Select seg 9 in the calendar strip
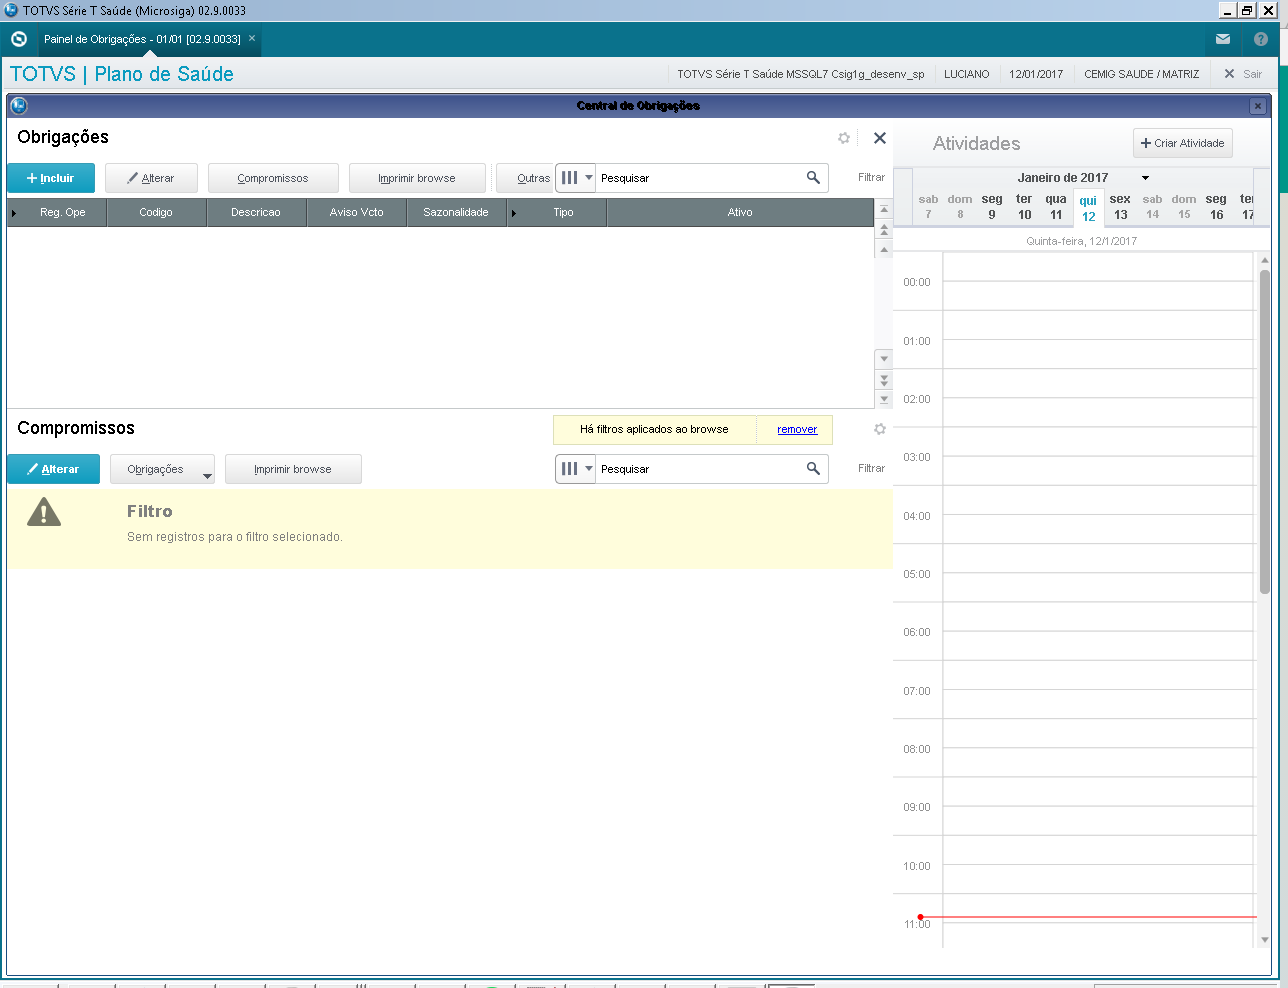This screenshot has width=1288, height=988. (x=992, y=207)
